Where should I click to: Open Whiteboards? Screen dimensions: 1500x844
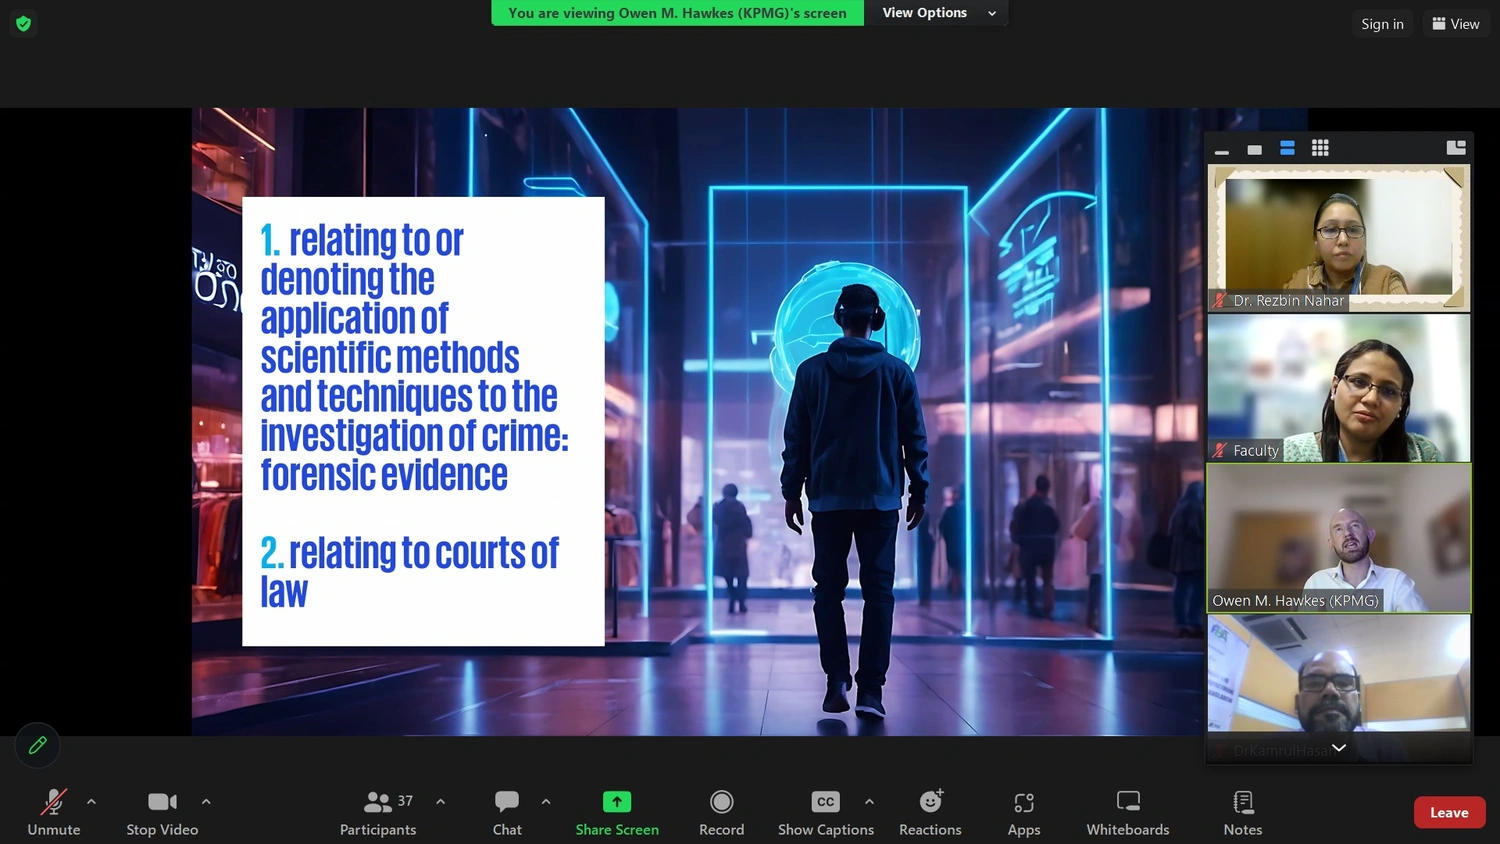[1127, 812]
